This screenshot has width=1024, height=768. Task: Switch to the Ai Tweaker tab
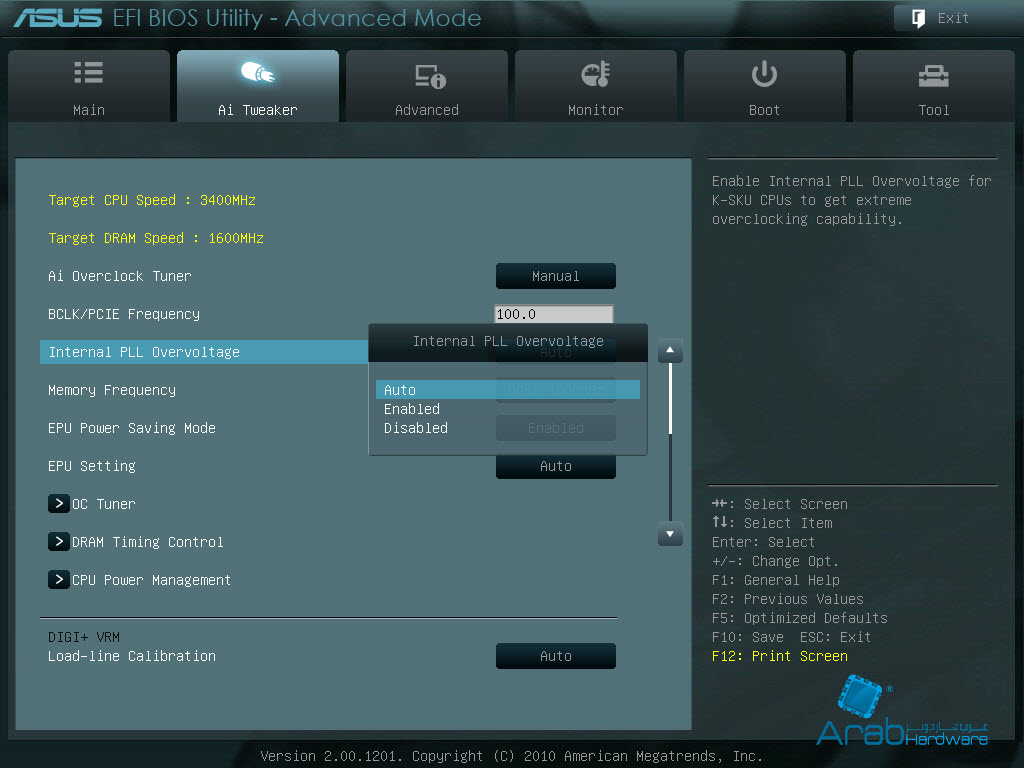(x=258, y=86)
